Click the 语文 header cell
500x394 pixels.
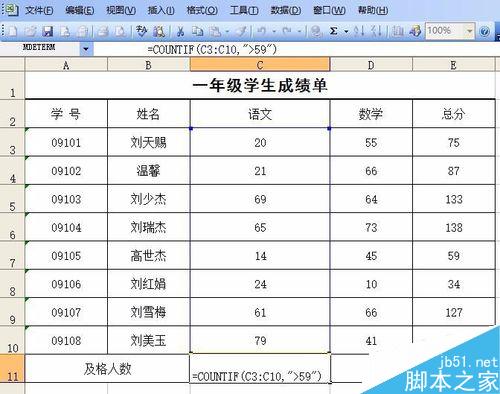coord(260,114)
